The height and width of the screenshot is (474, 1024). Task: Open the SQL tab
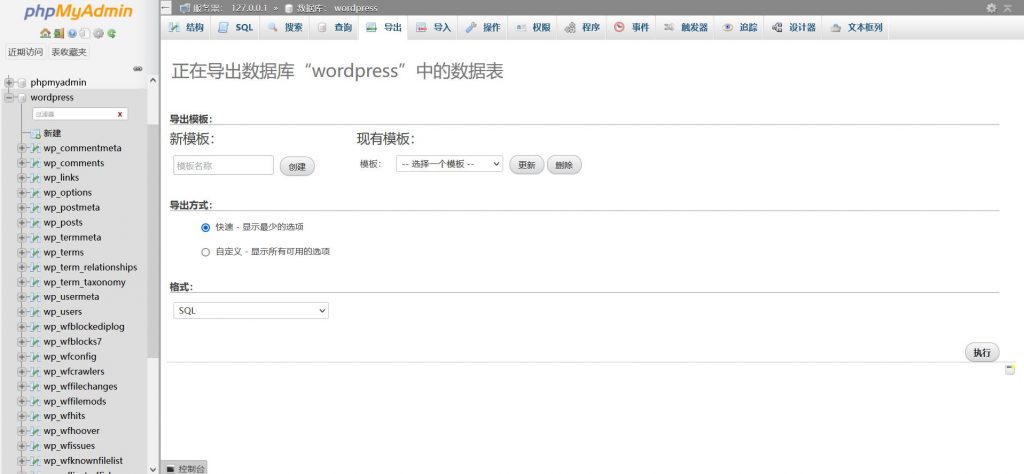[x=235, y=27]
